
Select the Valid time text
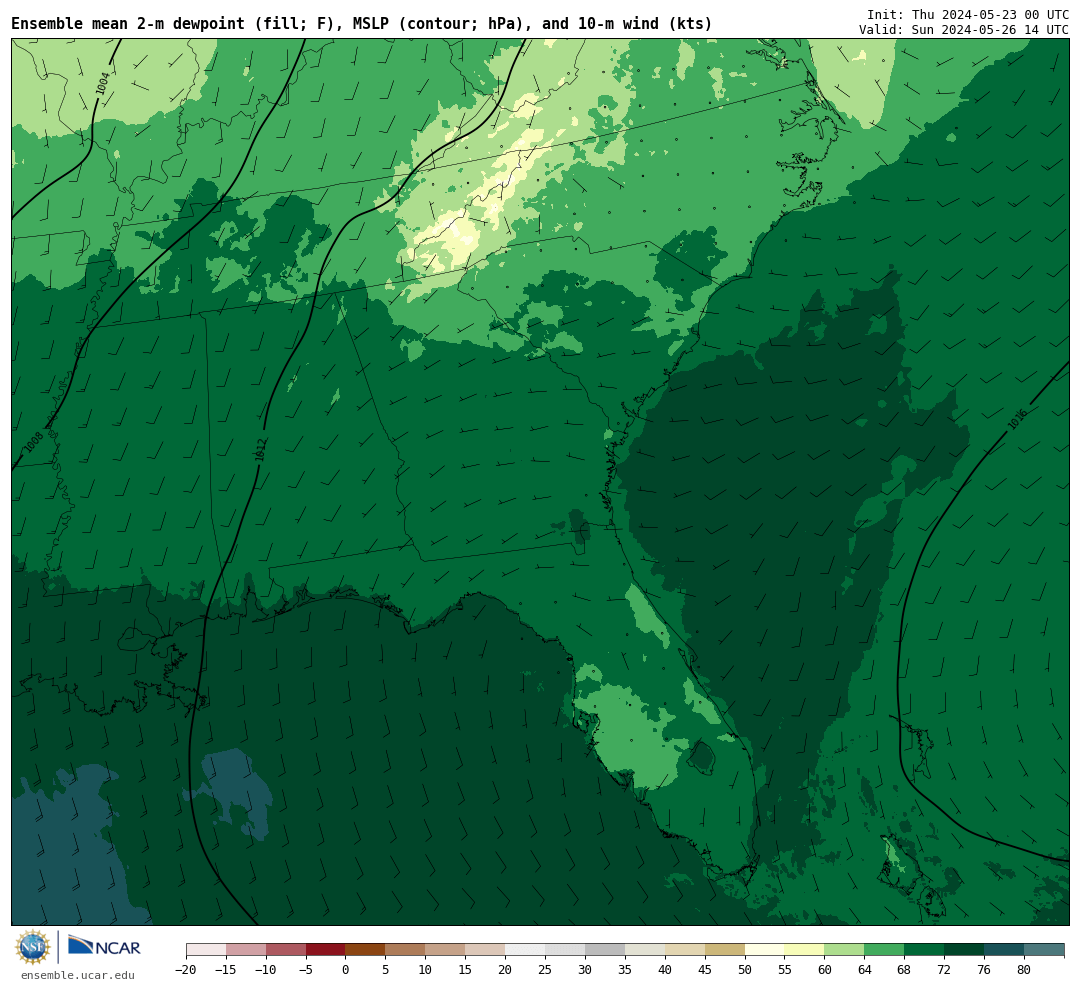coord(964,30)
